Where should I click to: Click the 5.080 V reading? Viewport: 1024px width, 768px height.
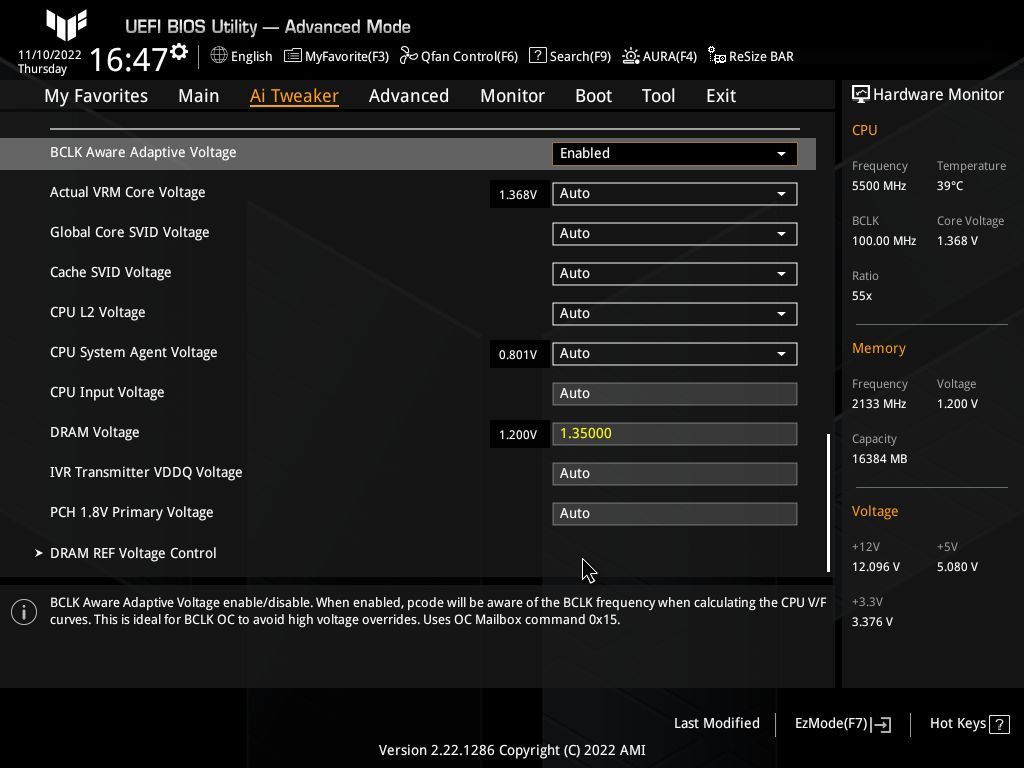(x=957, y=567)
